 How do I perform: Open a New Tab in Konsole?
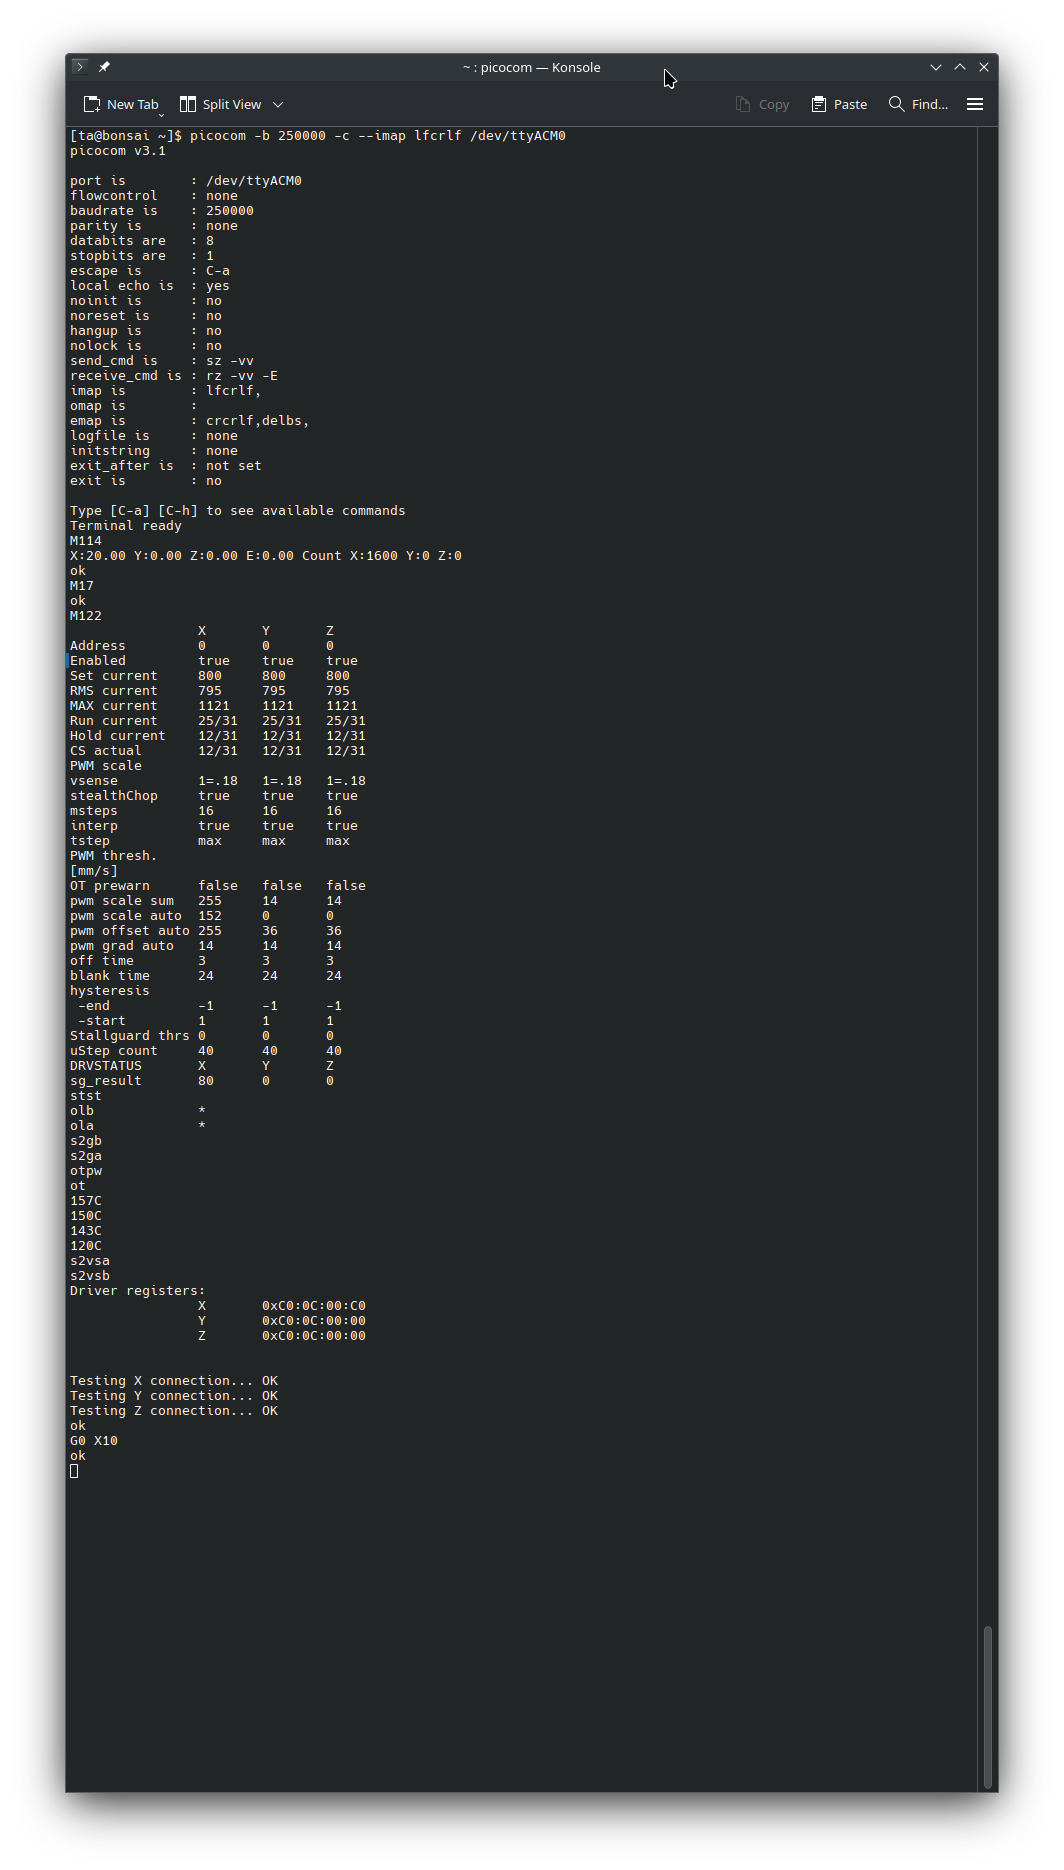(120, 105)
